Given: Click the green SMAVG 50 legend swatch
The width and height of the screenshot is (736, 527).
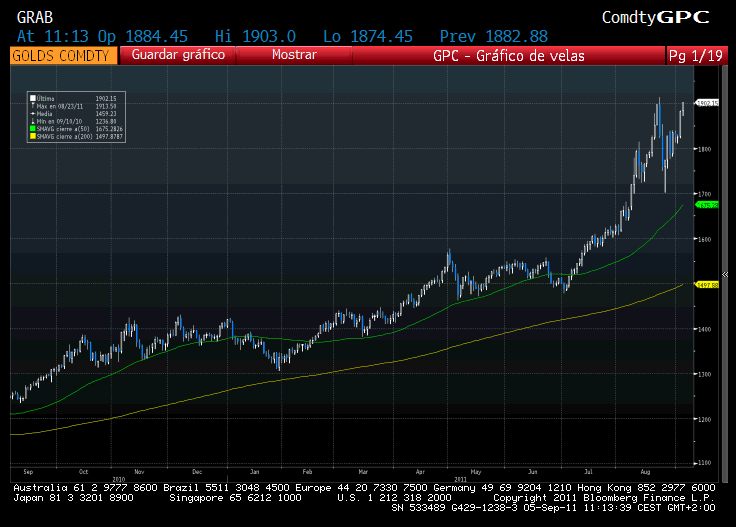Looking at the screenshot, I should pos(33,129).
